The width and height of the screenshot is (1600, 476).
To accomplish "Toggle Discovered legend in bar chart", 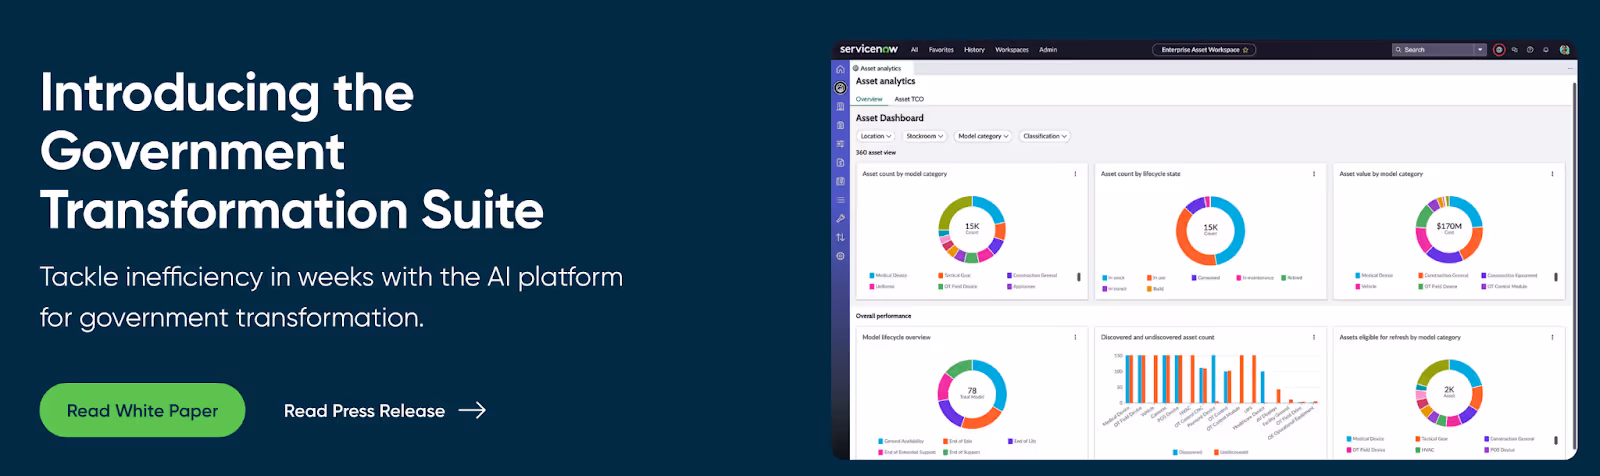I will tap(1188, 452).
